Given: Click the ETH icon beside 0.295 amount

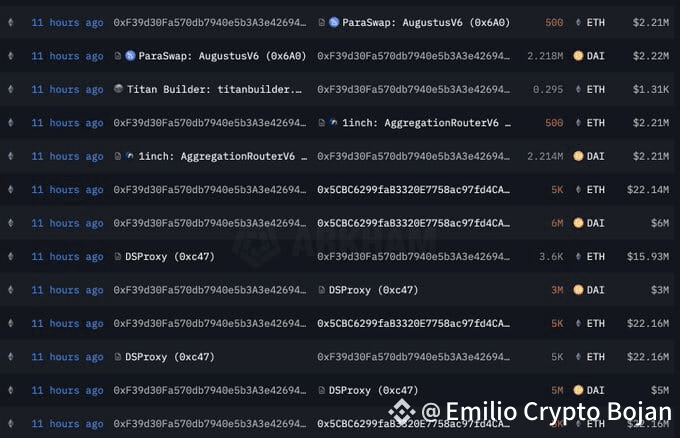Looking at the screenshot, I should 578,89.
